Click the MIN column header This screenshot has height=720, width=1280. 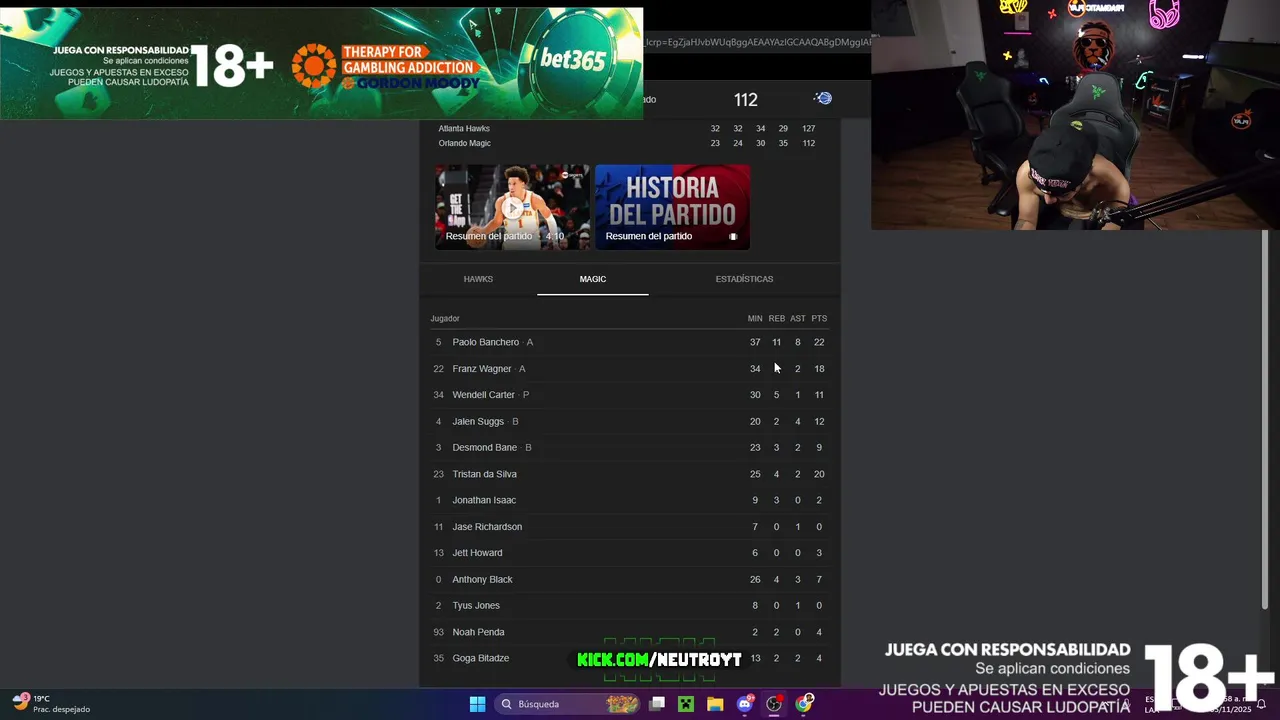[755, 318]
